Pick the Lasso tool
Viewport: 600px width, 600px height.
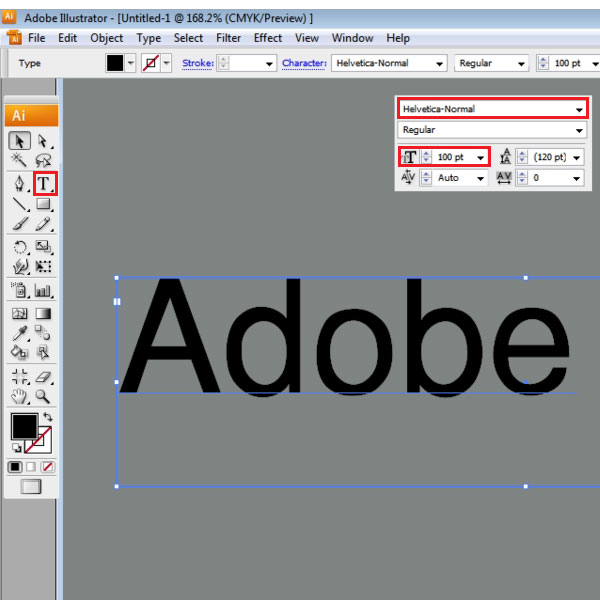coord(43,160)
